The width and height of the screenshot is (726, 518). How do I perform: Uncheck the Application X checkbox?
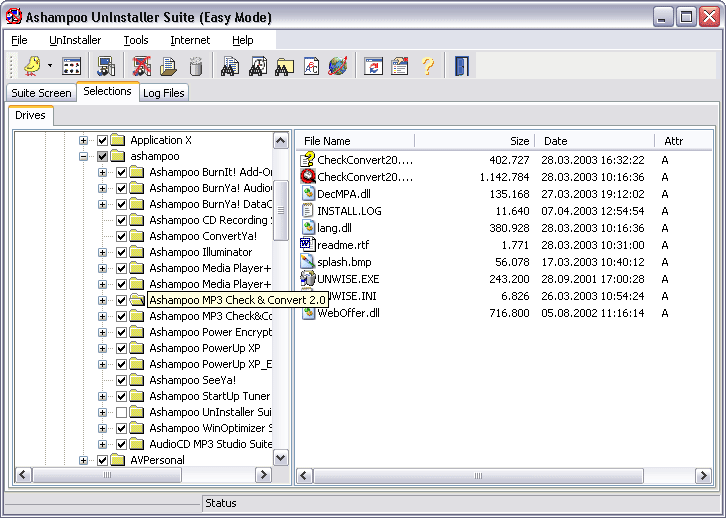[102, 140]
